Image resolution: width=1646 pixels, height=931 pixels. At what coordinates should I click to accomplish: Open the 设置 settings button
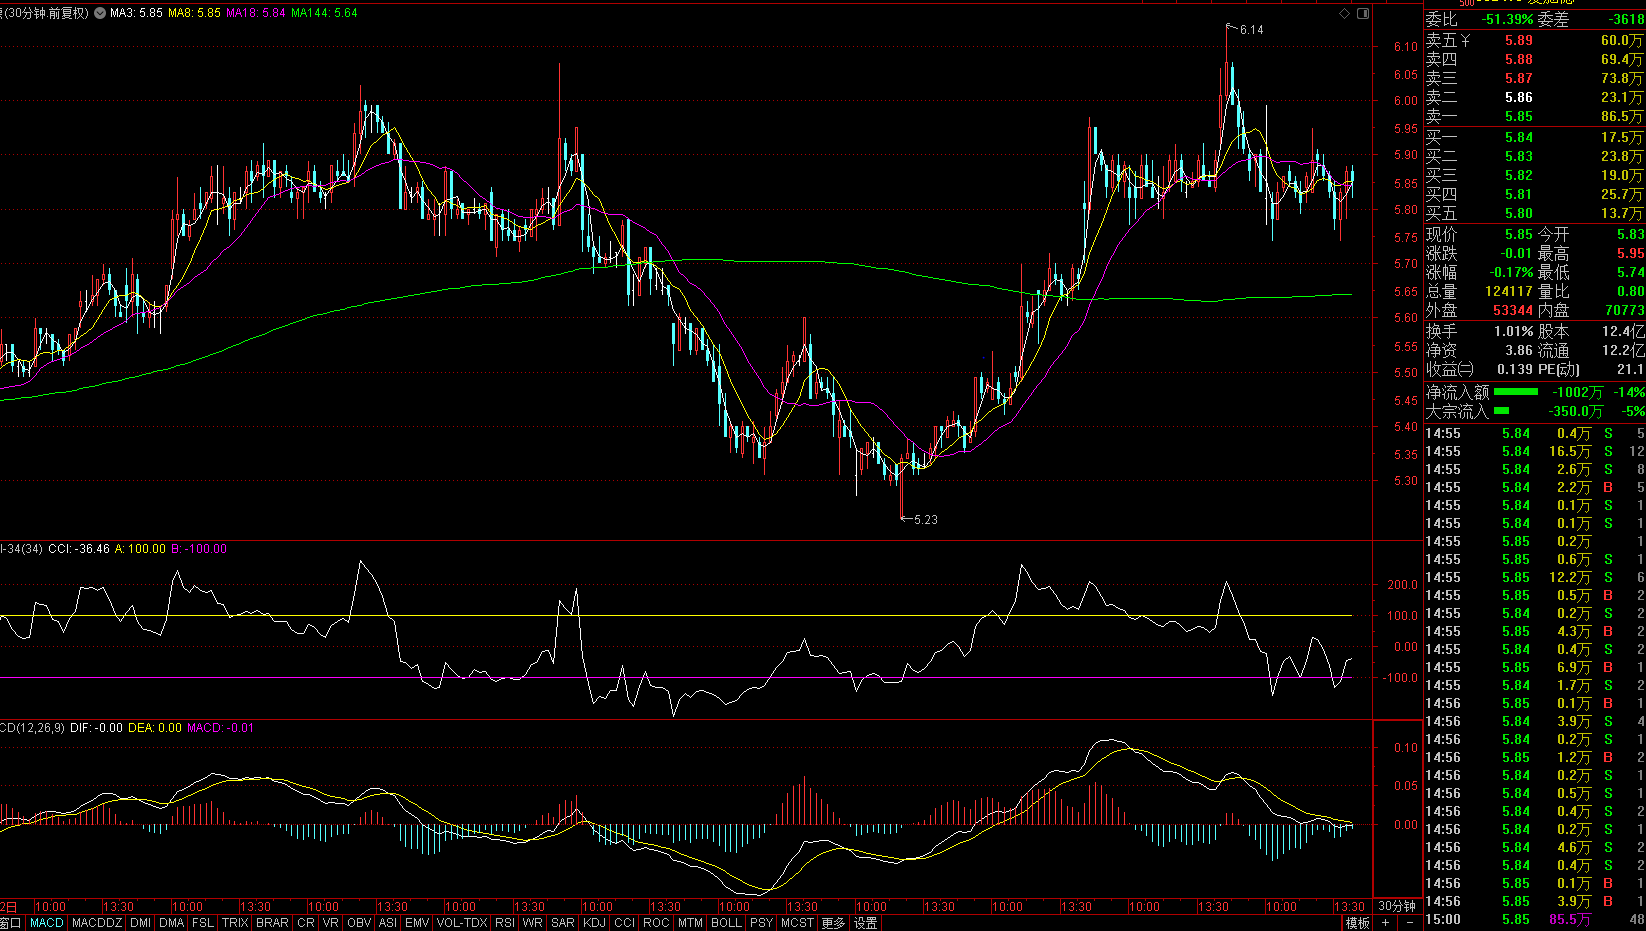(x=866, y=923)
